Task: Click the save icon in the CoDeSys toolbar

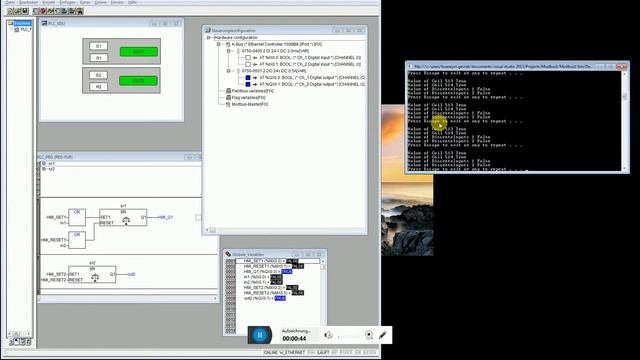Action: 25,11
